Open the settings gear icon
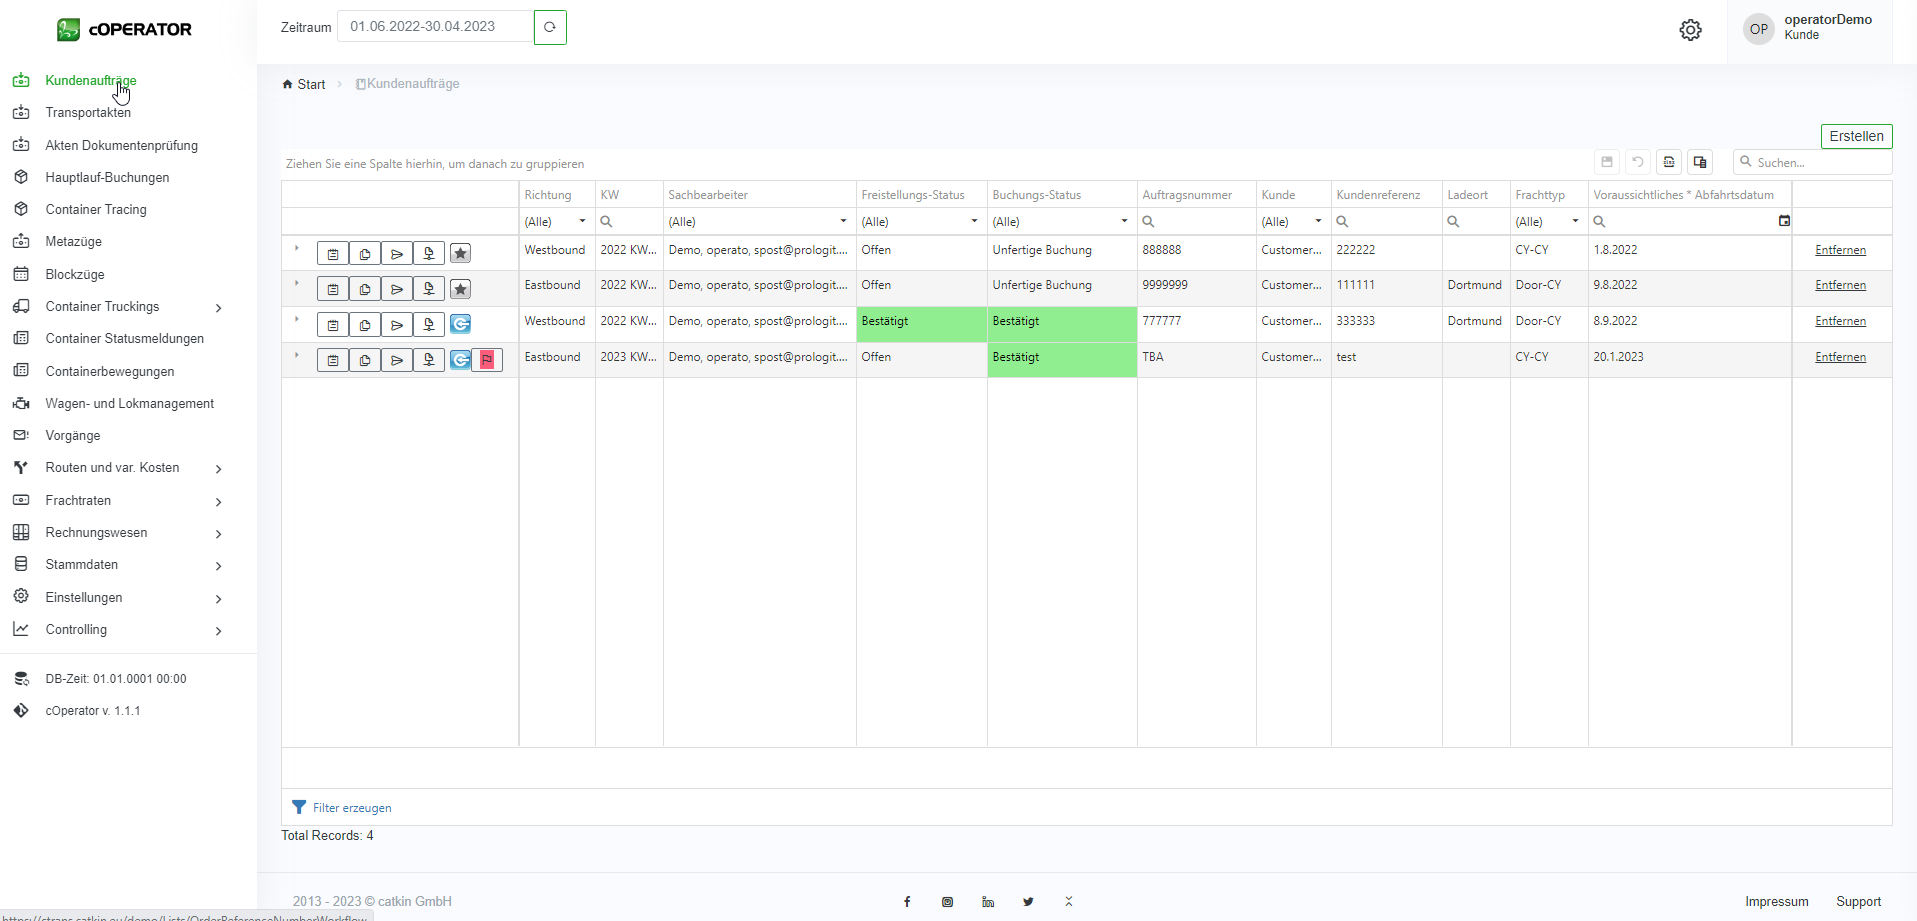The width and height of the screenshot is (1917, 921). [x=1690, y=30]
